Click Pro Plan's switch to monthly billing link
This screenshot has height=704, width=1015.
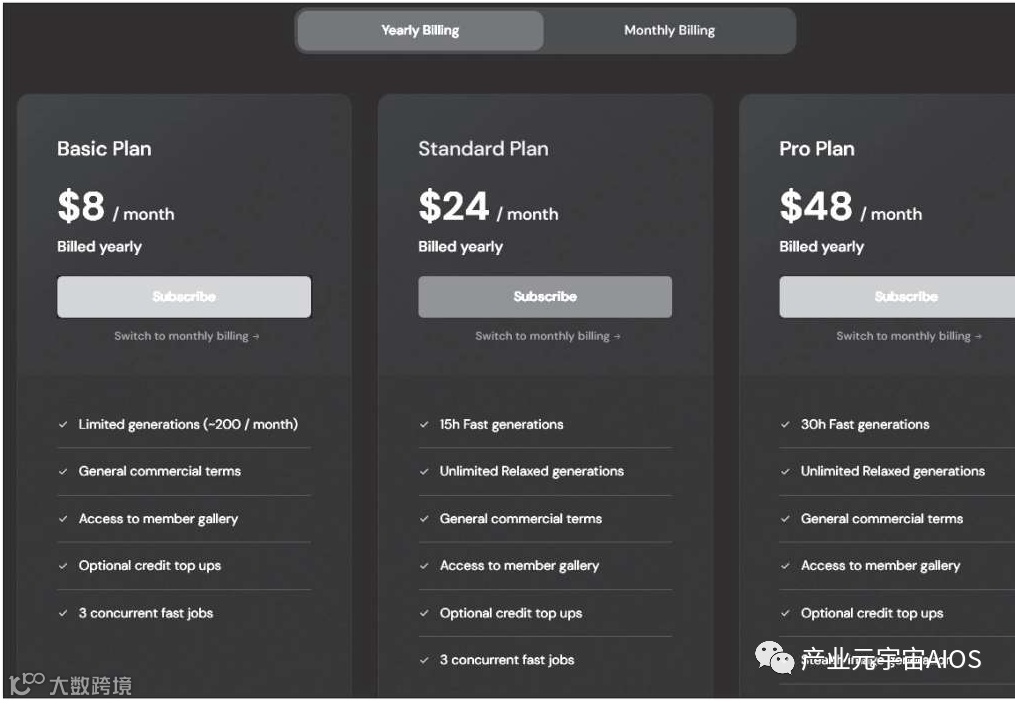coord(909,336)
